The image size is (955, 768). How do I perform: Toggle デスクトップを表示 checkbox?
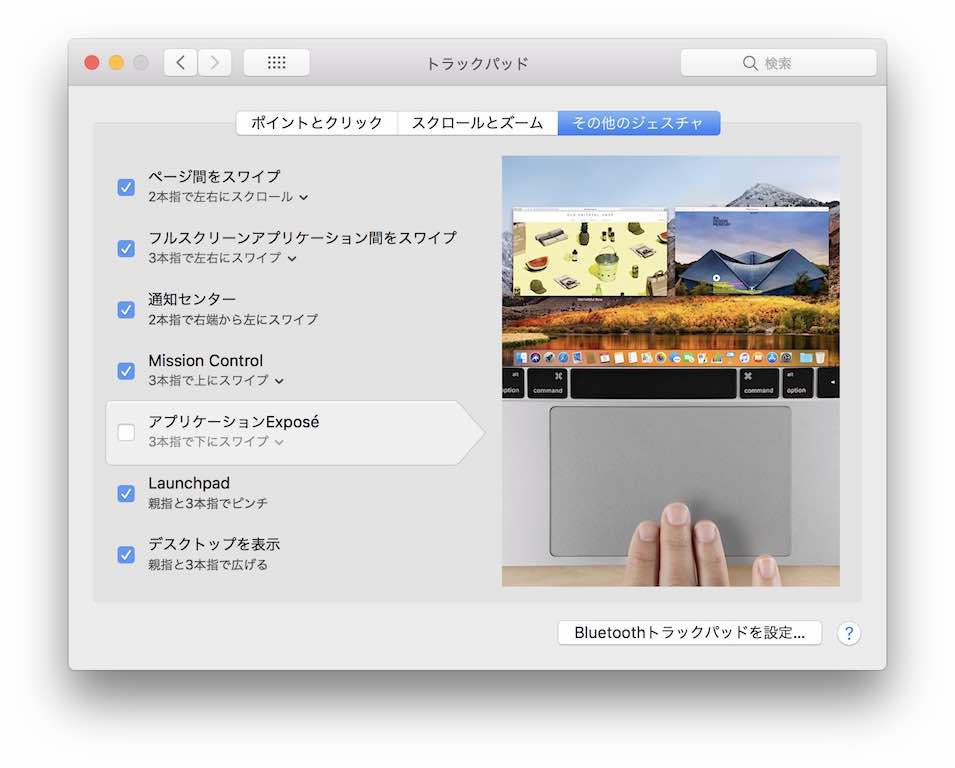[x=126, y=554]
